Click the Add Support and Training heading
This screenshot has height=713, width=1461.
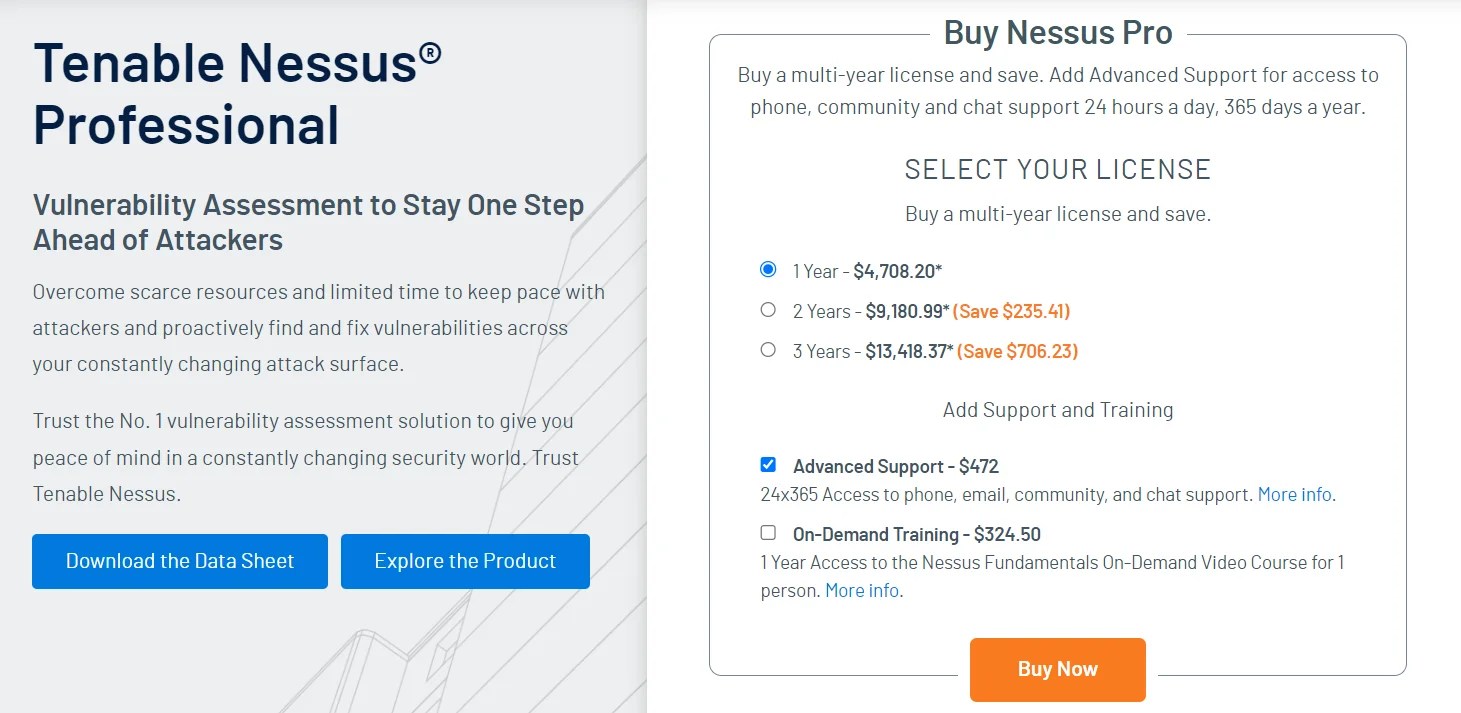[x=1057, y=410]
